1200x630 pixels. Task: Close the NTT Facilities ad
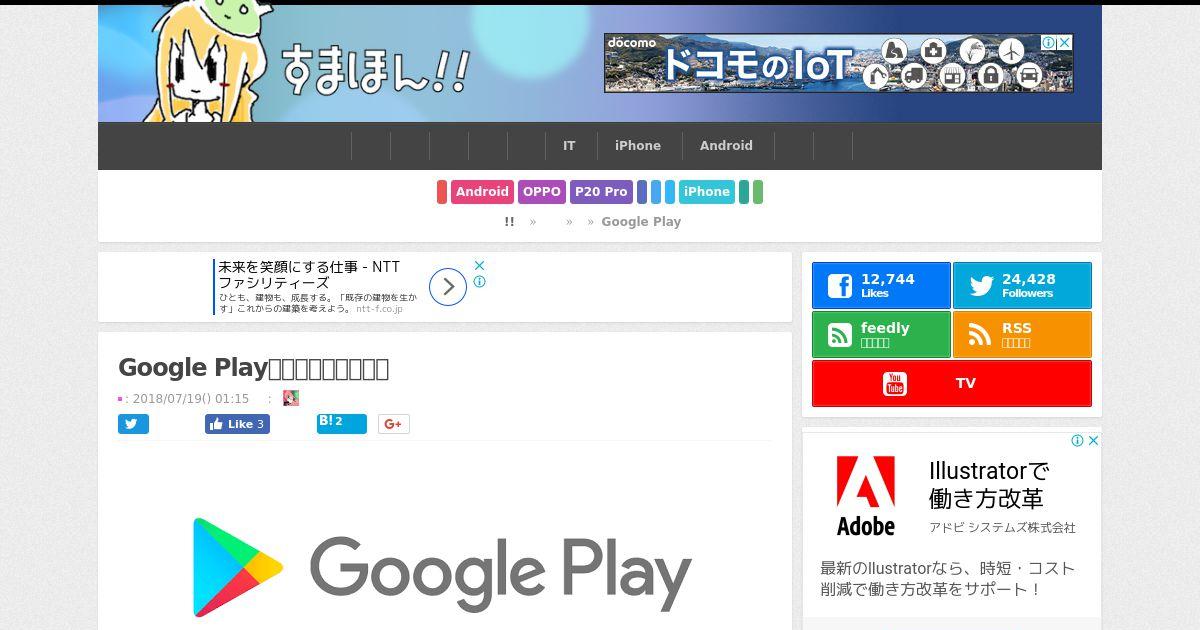(479, 265)
